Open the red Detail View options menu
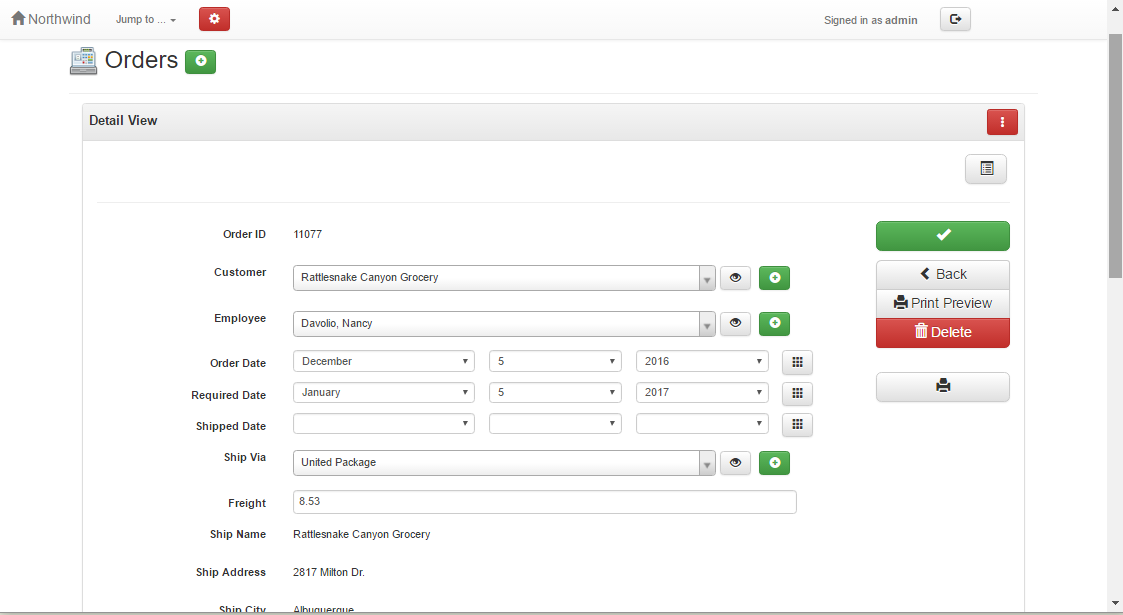The width and height of the screenshot is (1123, 615). [1002, 122]
